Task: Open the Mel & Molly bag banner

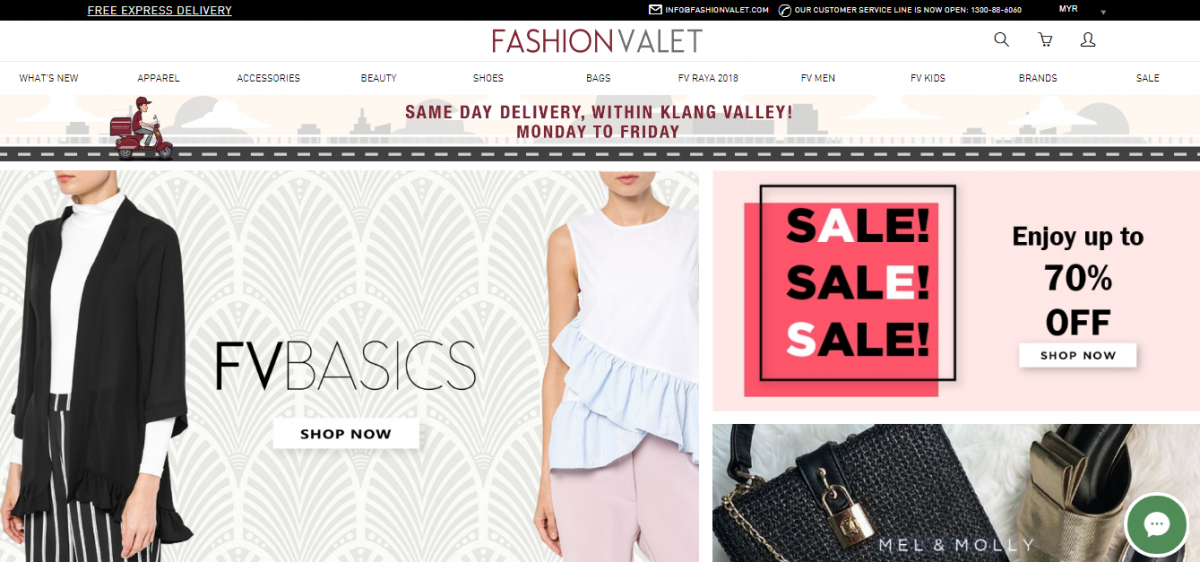Action: coord(956,493)
